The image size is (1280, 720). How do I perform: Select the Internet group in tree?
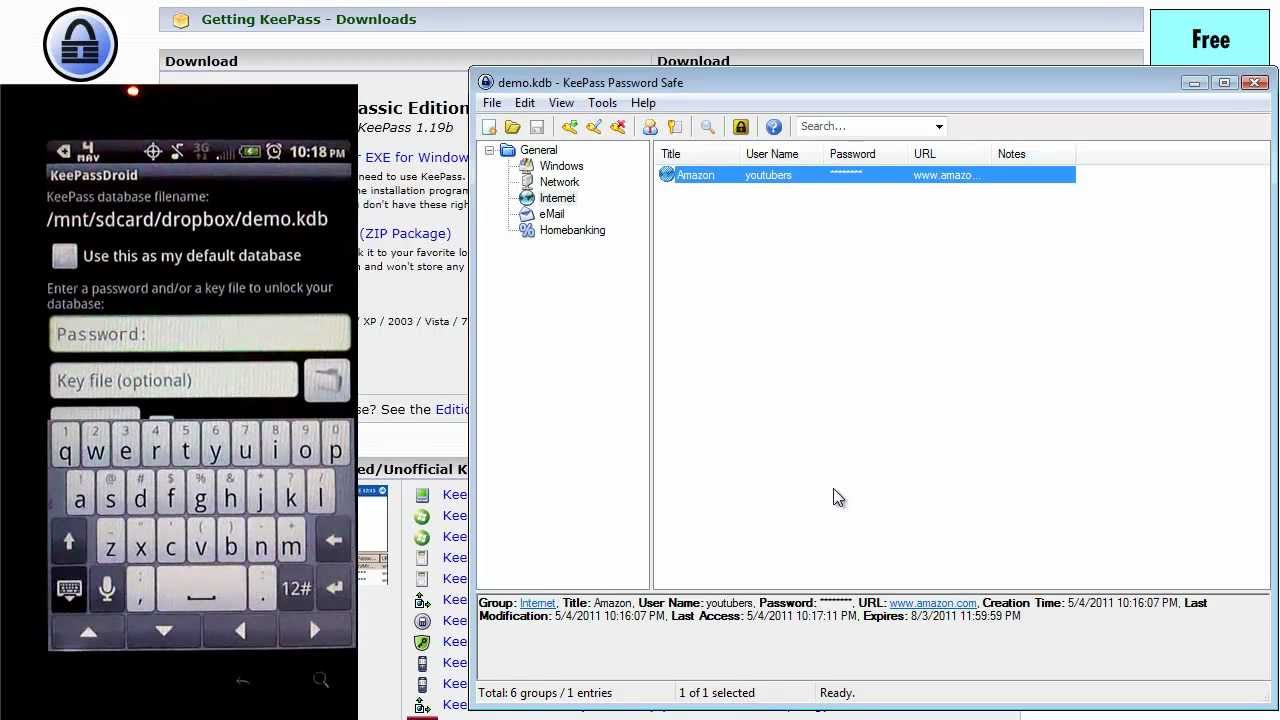(x=557, y=198)
